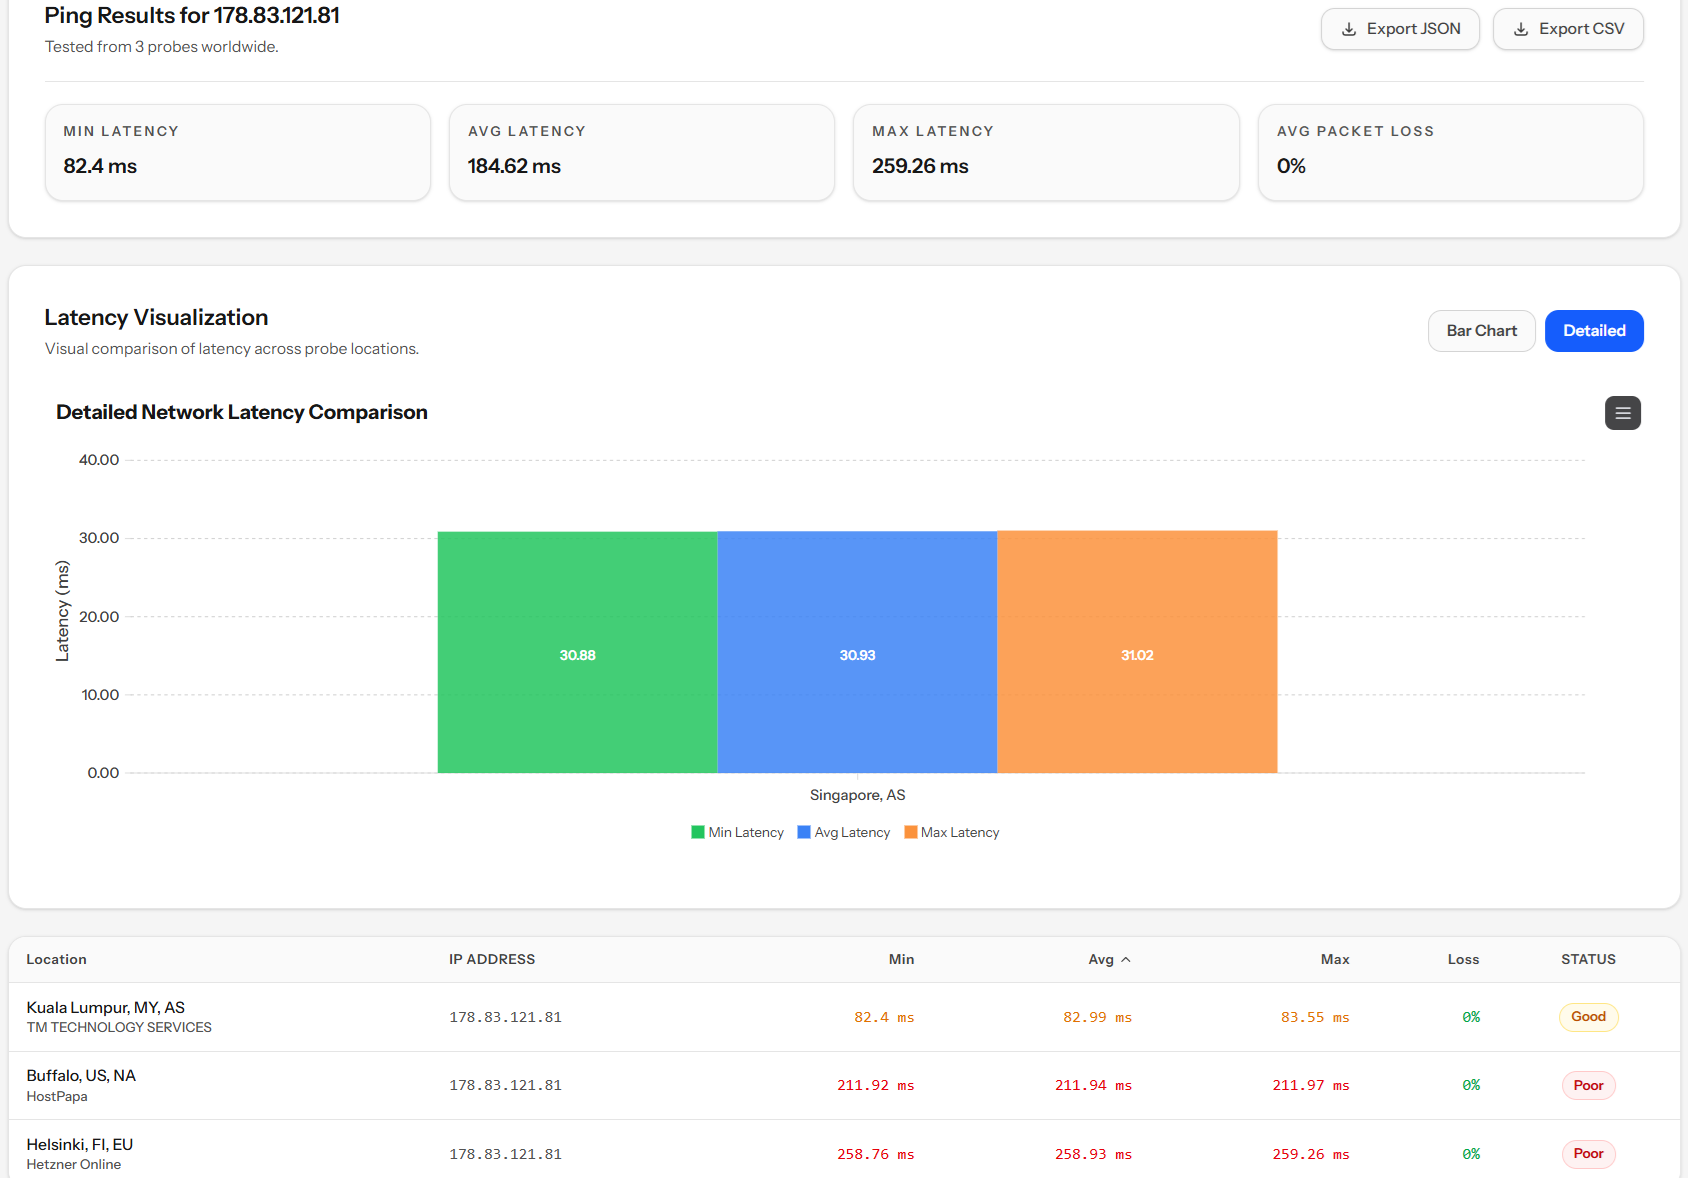Screen dimensions: 1688x1178
Task: Sort table by IP ADDRESS column
Action: click(x=492, y=960)
